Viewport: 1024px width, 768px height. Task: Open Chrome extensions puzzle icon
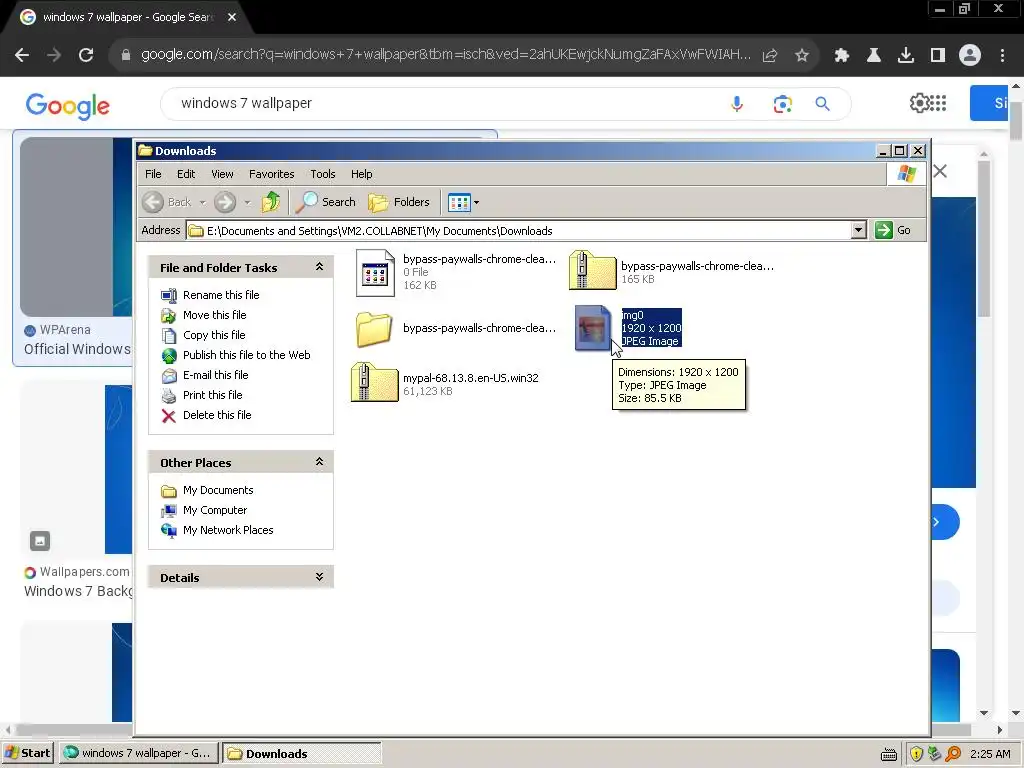click(x=841, y=56)
